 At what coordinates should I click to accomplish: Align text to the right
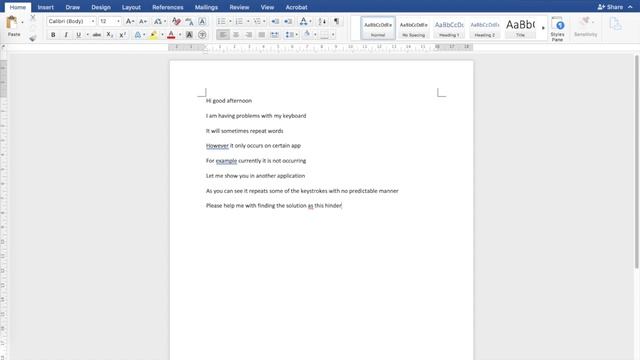249,35
